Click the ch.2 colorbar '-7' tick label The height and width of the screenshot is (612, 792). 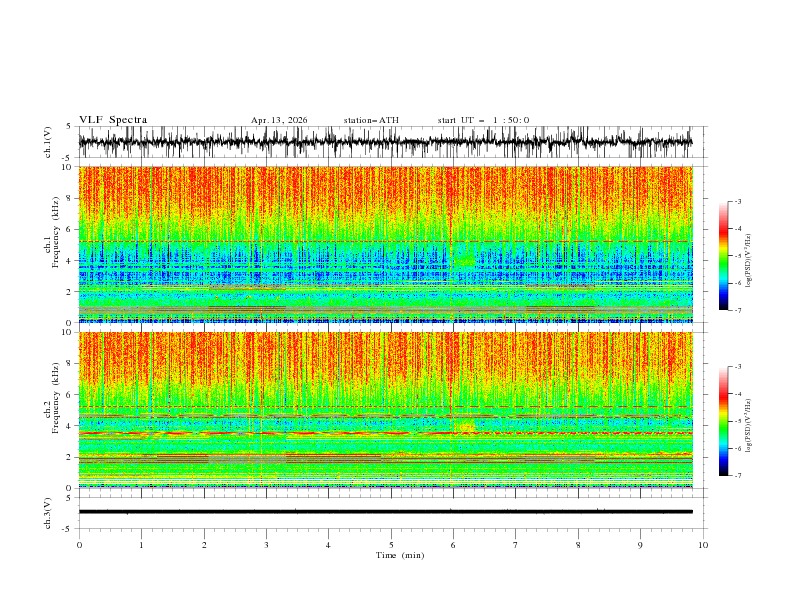(x=738, y=475)
